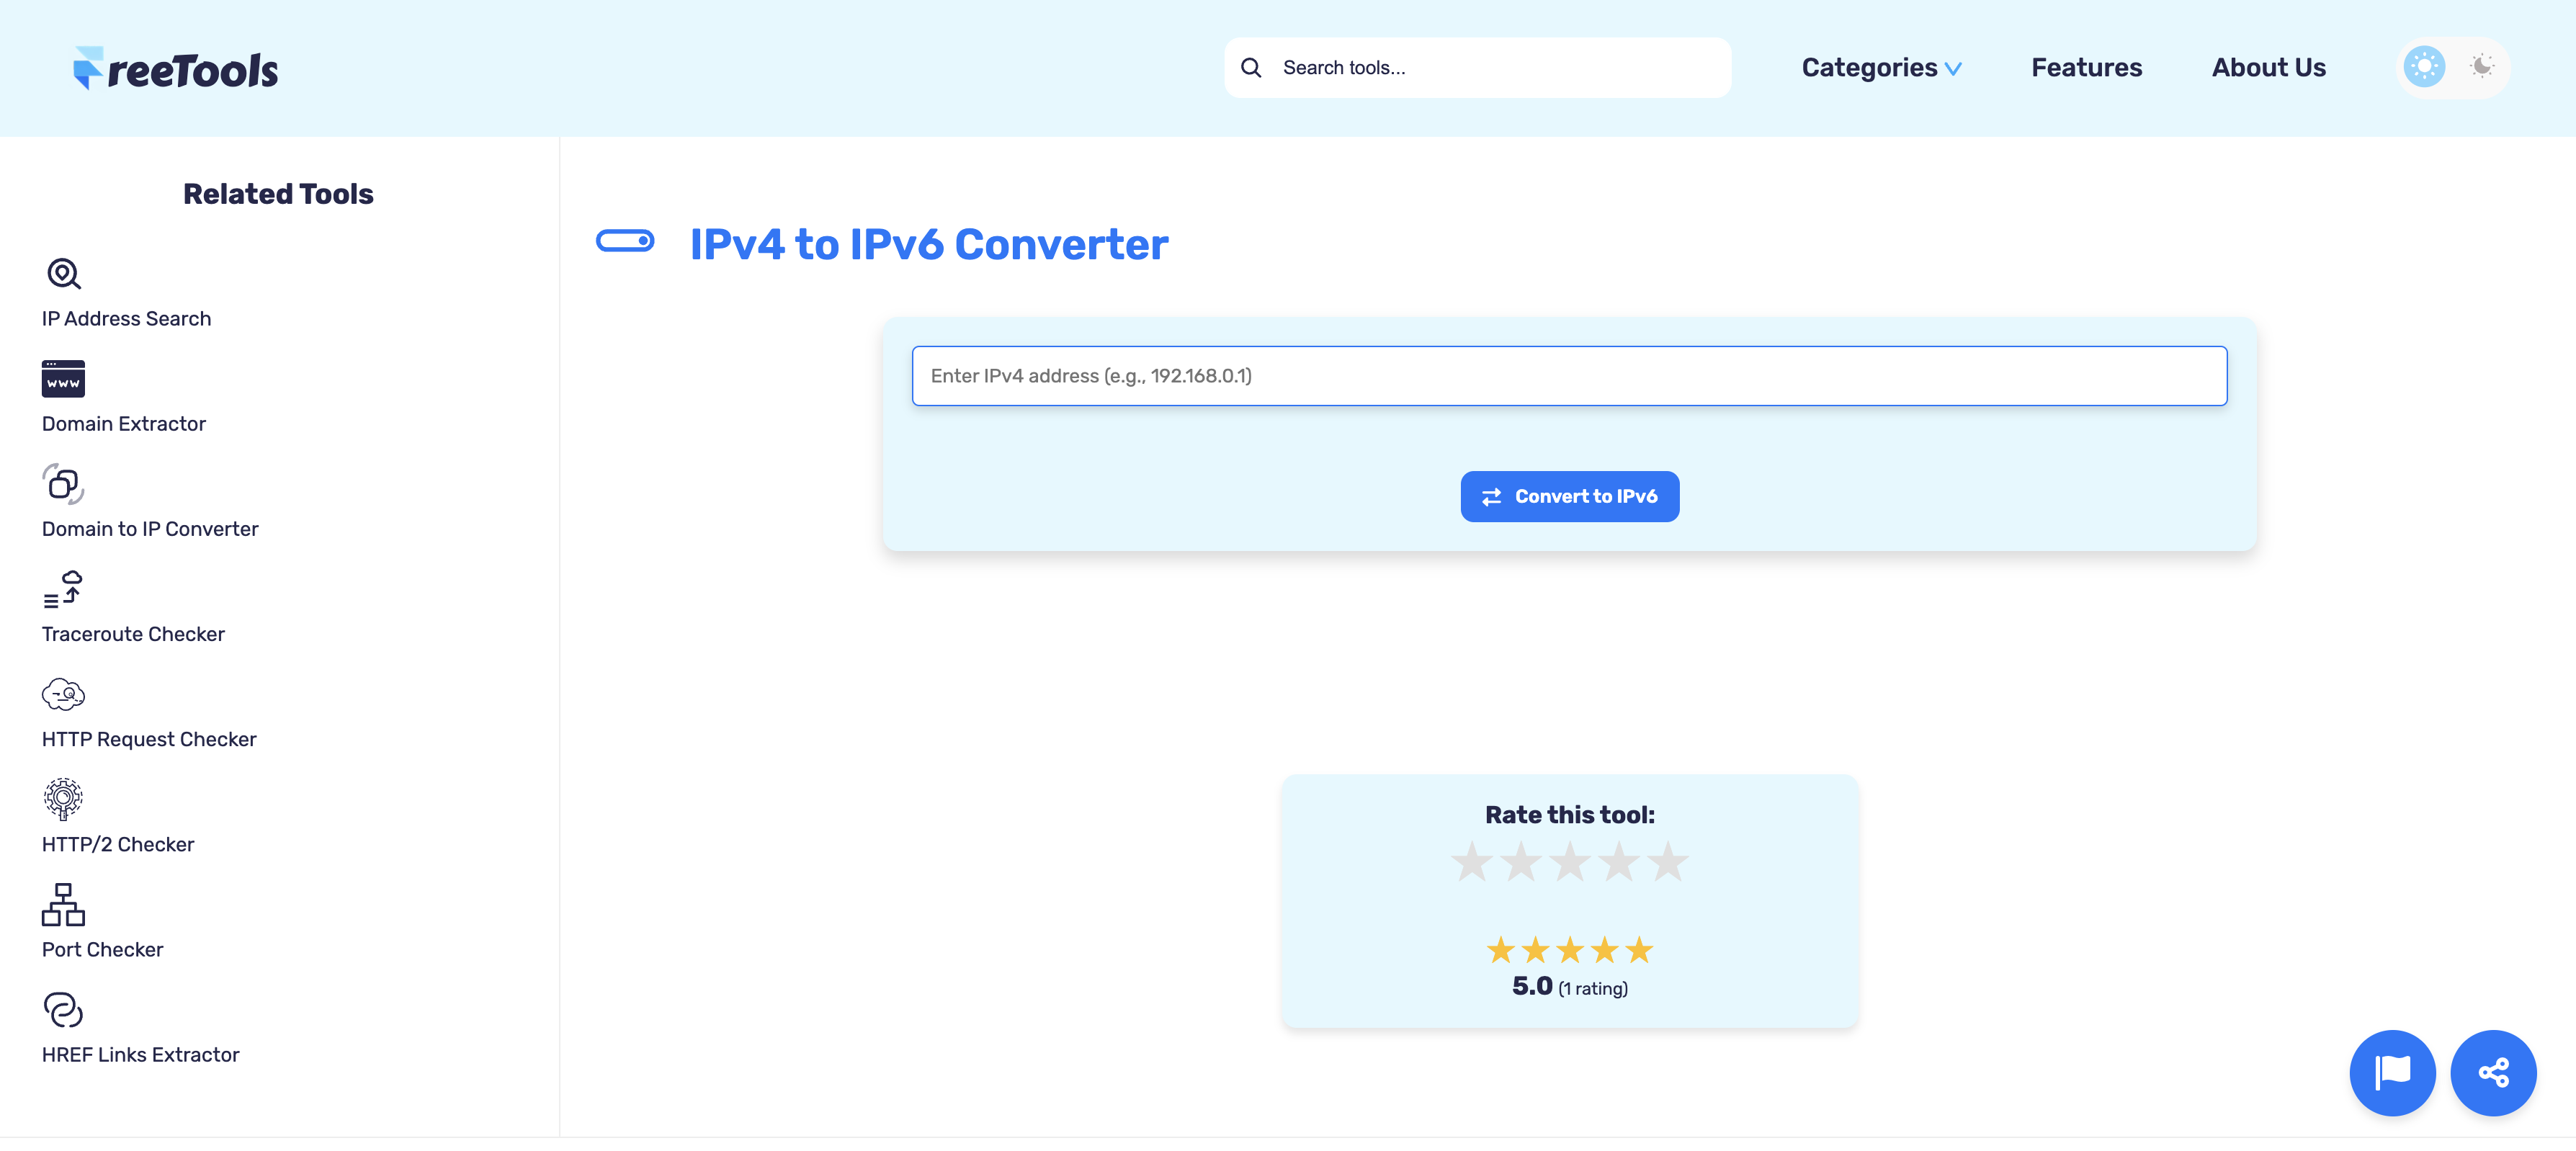Expand the Categories dropdown

tap(1881, 67)
